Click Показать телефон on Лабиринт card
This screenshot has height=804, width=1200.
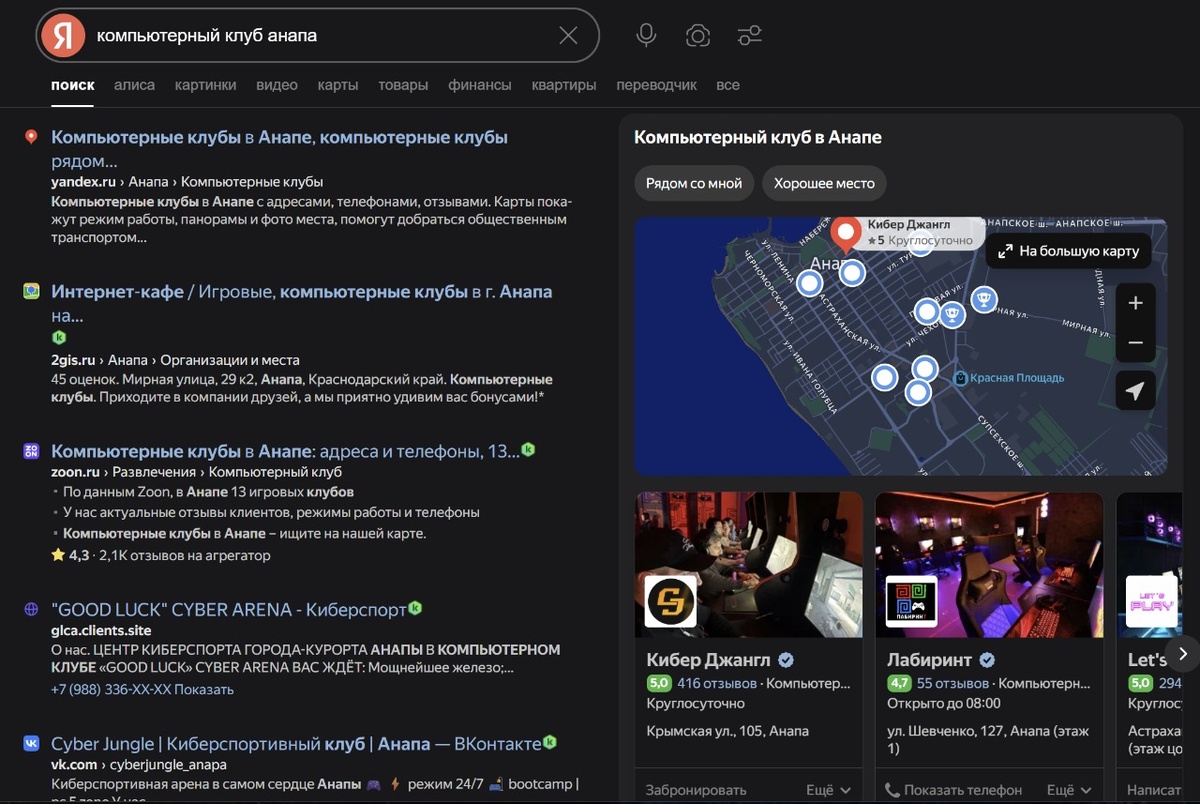tap(954, 790)
